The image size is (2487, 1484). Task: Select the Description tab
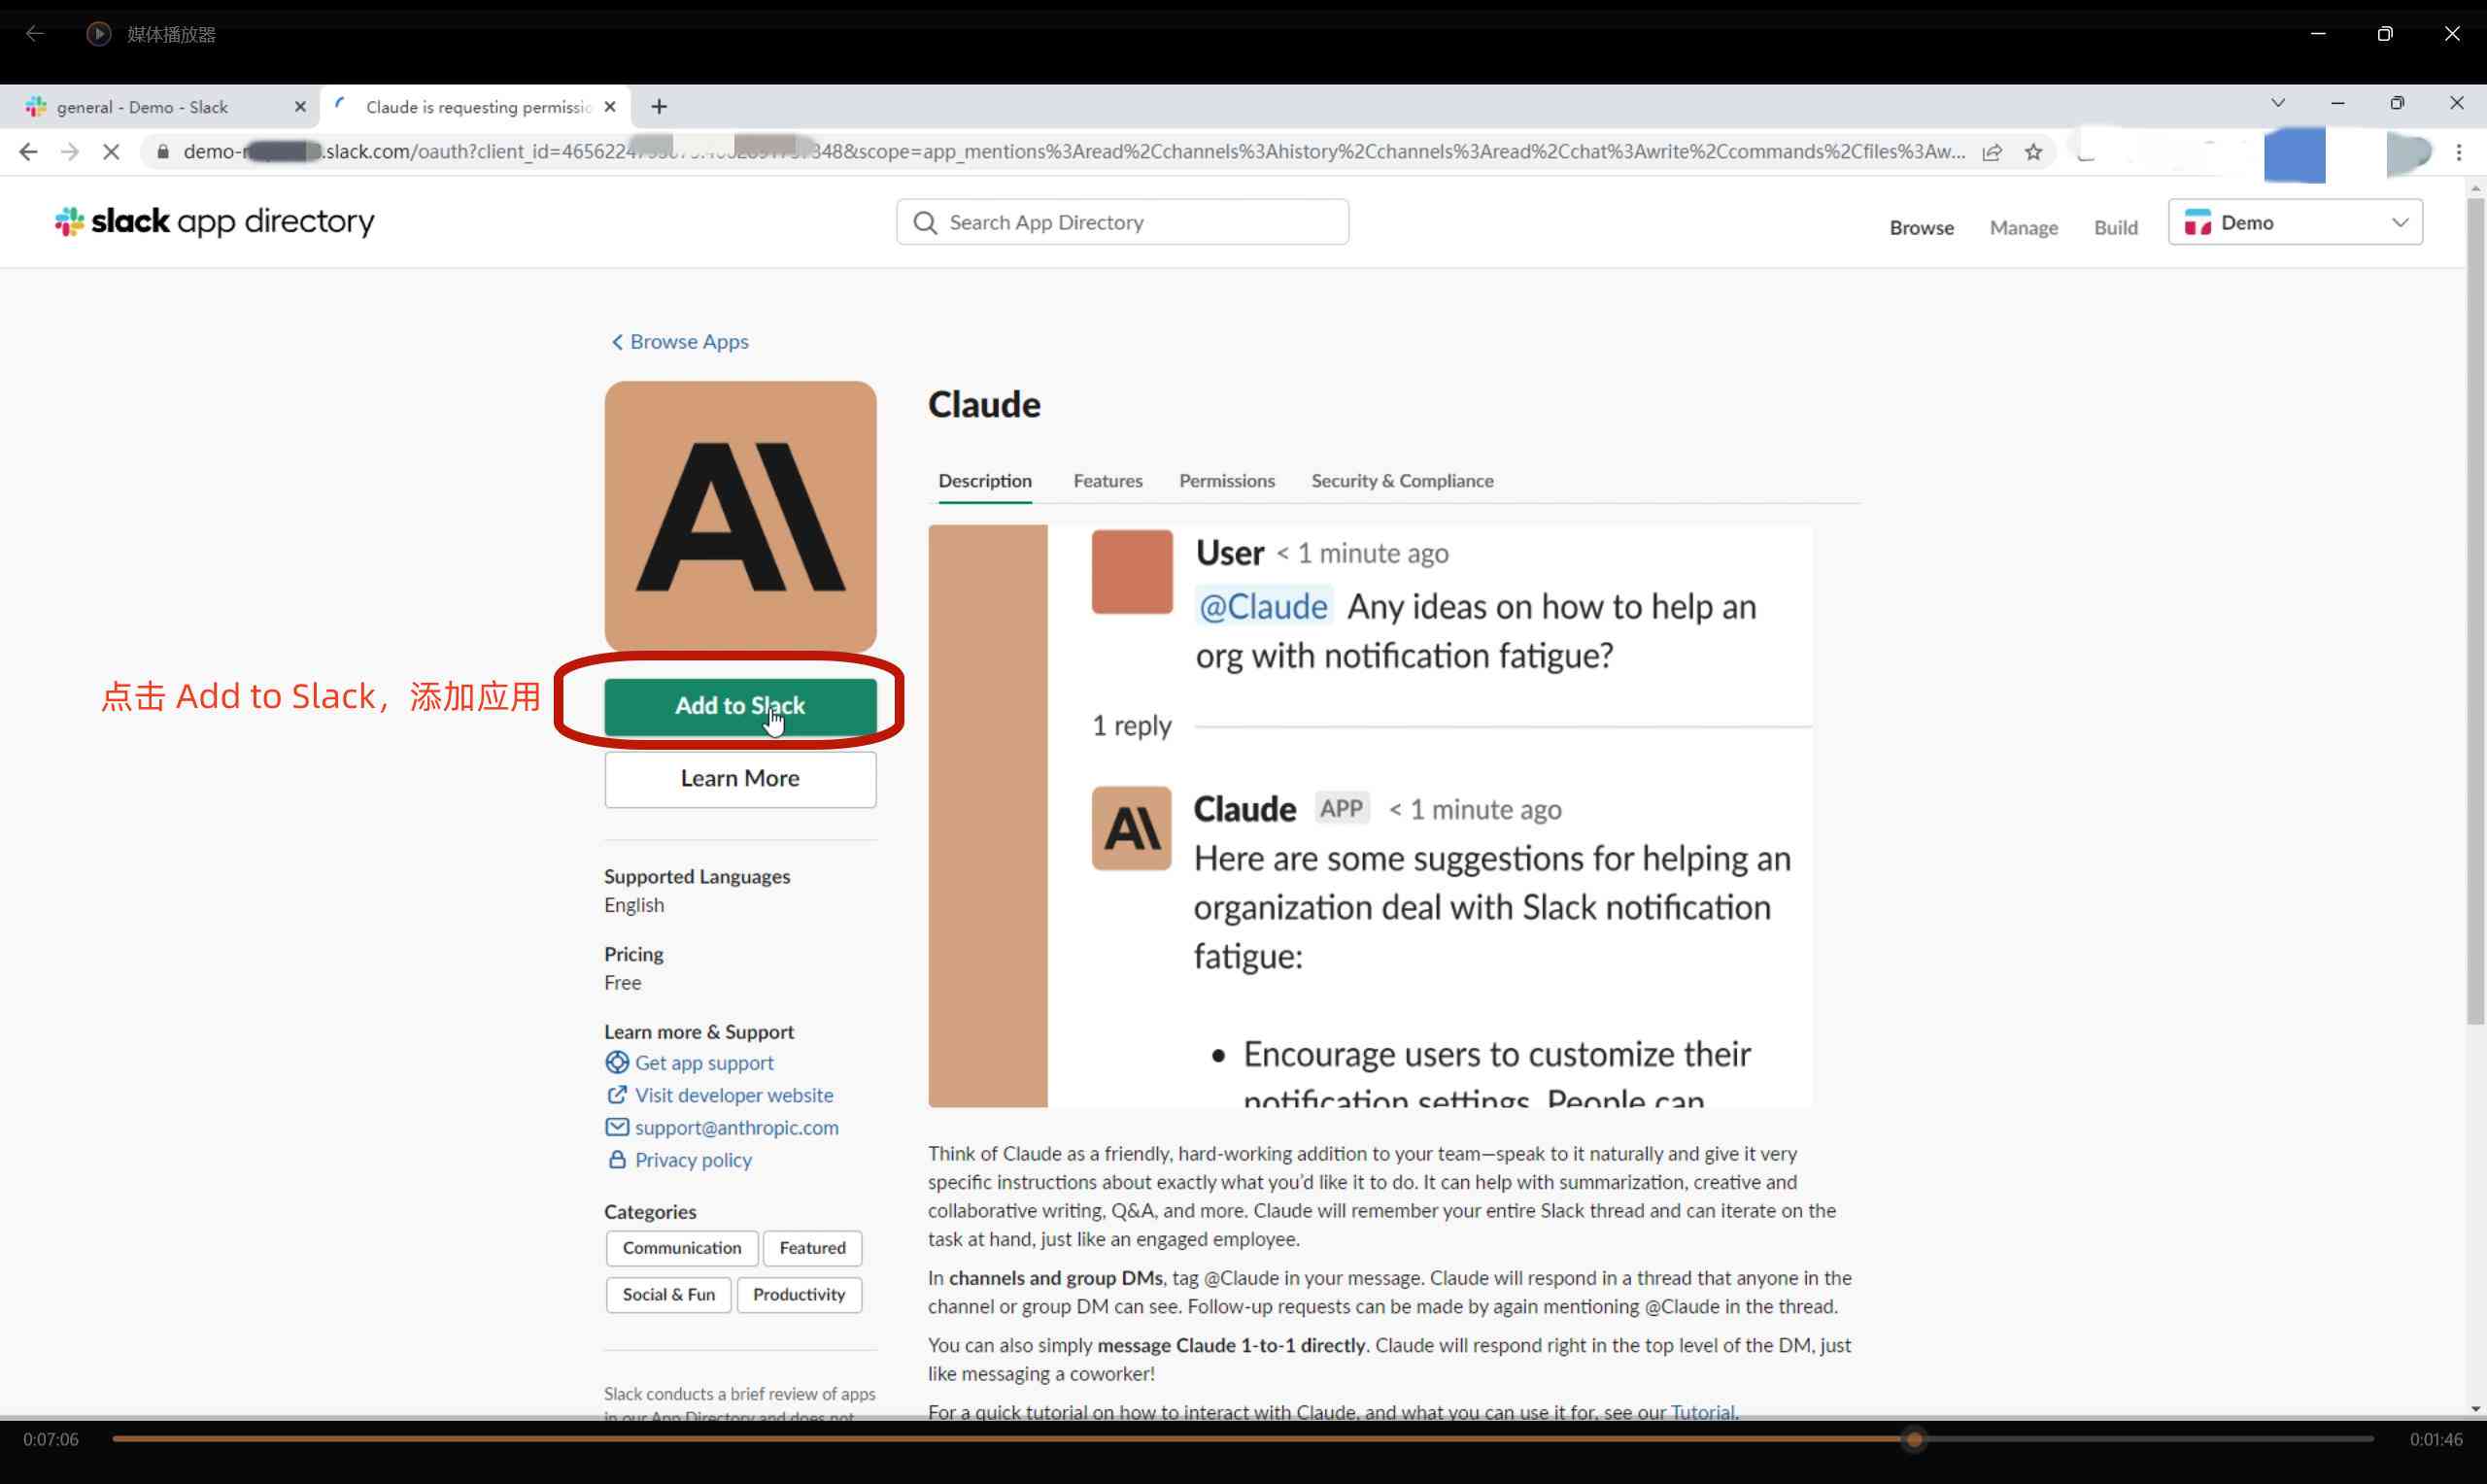[986, 481]
